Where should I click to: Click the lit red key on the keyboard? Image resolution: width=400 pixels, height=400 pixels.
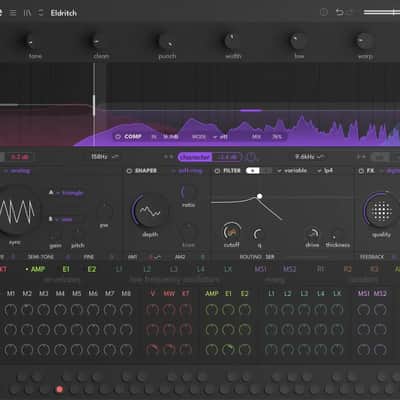coord(60,389)
